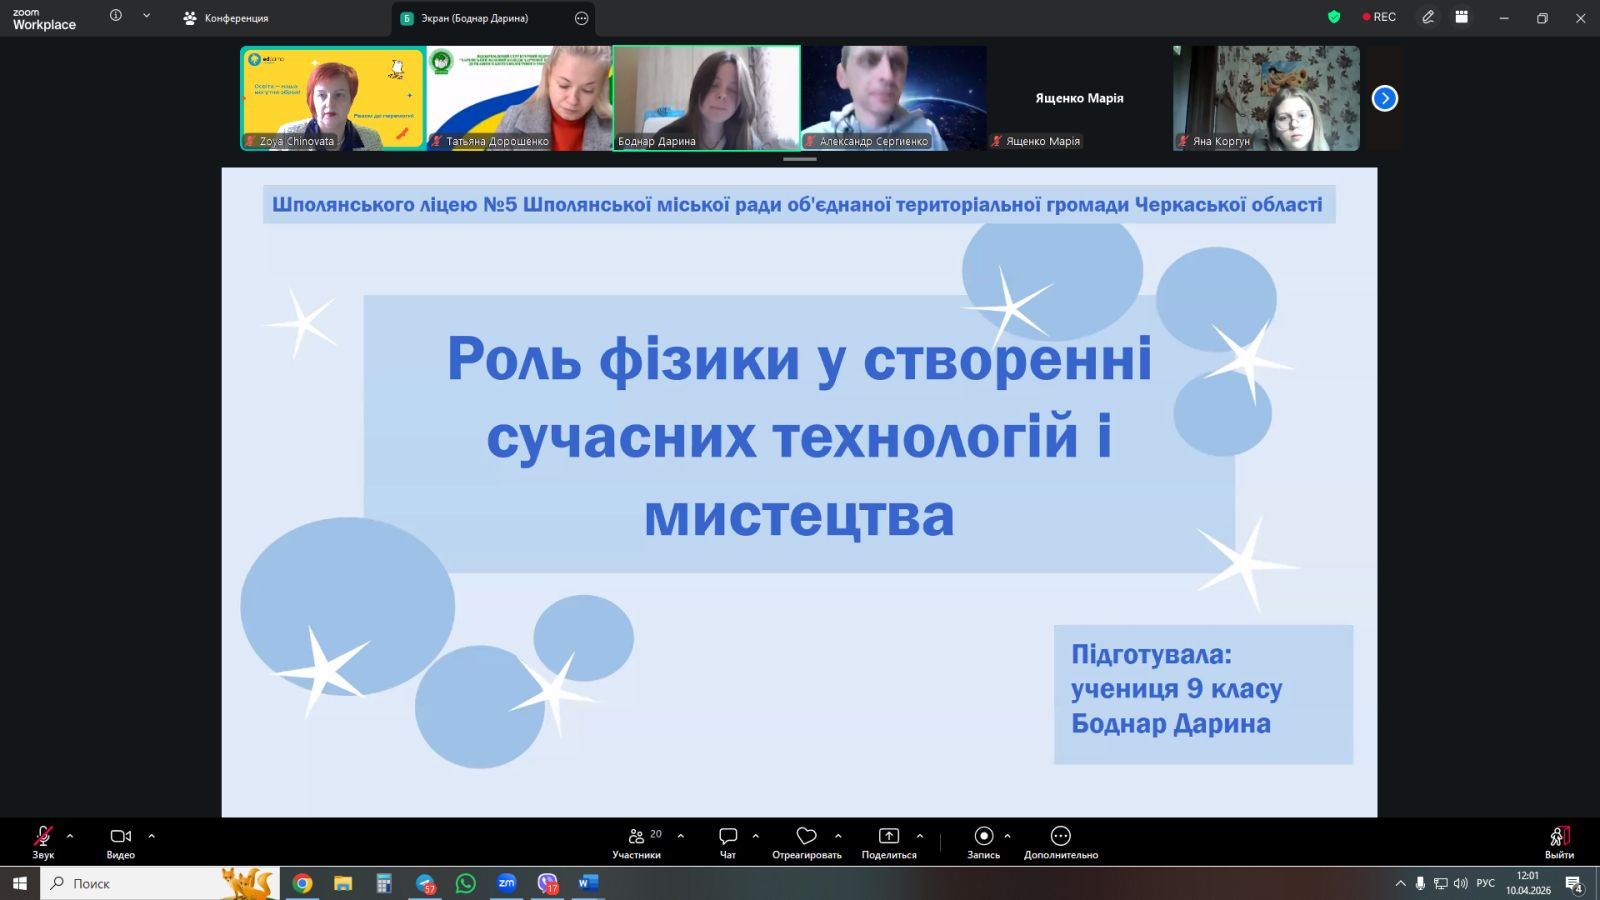Open the More options icon
The height and width of the screenshot is (900, 1600).
pyautogui.click(x=1060, y=837)
